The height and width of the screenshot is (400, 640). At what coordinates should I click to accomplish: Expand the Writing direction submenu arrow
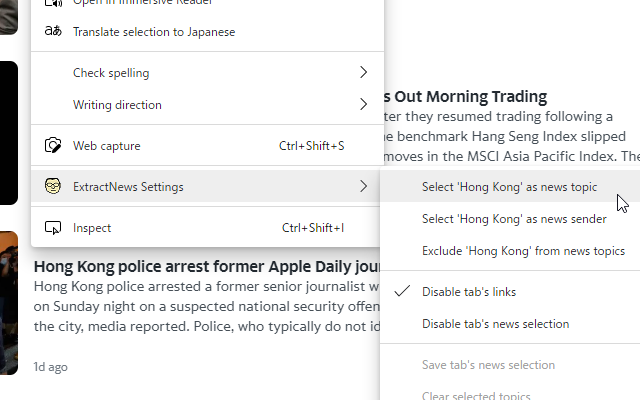(x=364, y=105)
